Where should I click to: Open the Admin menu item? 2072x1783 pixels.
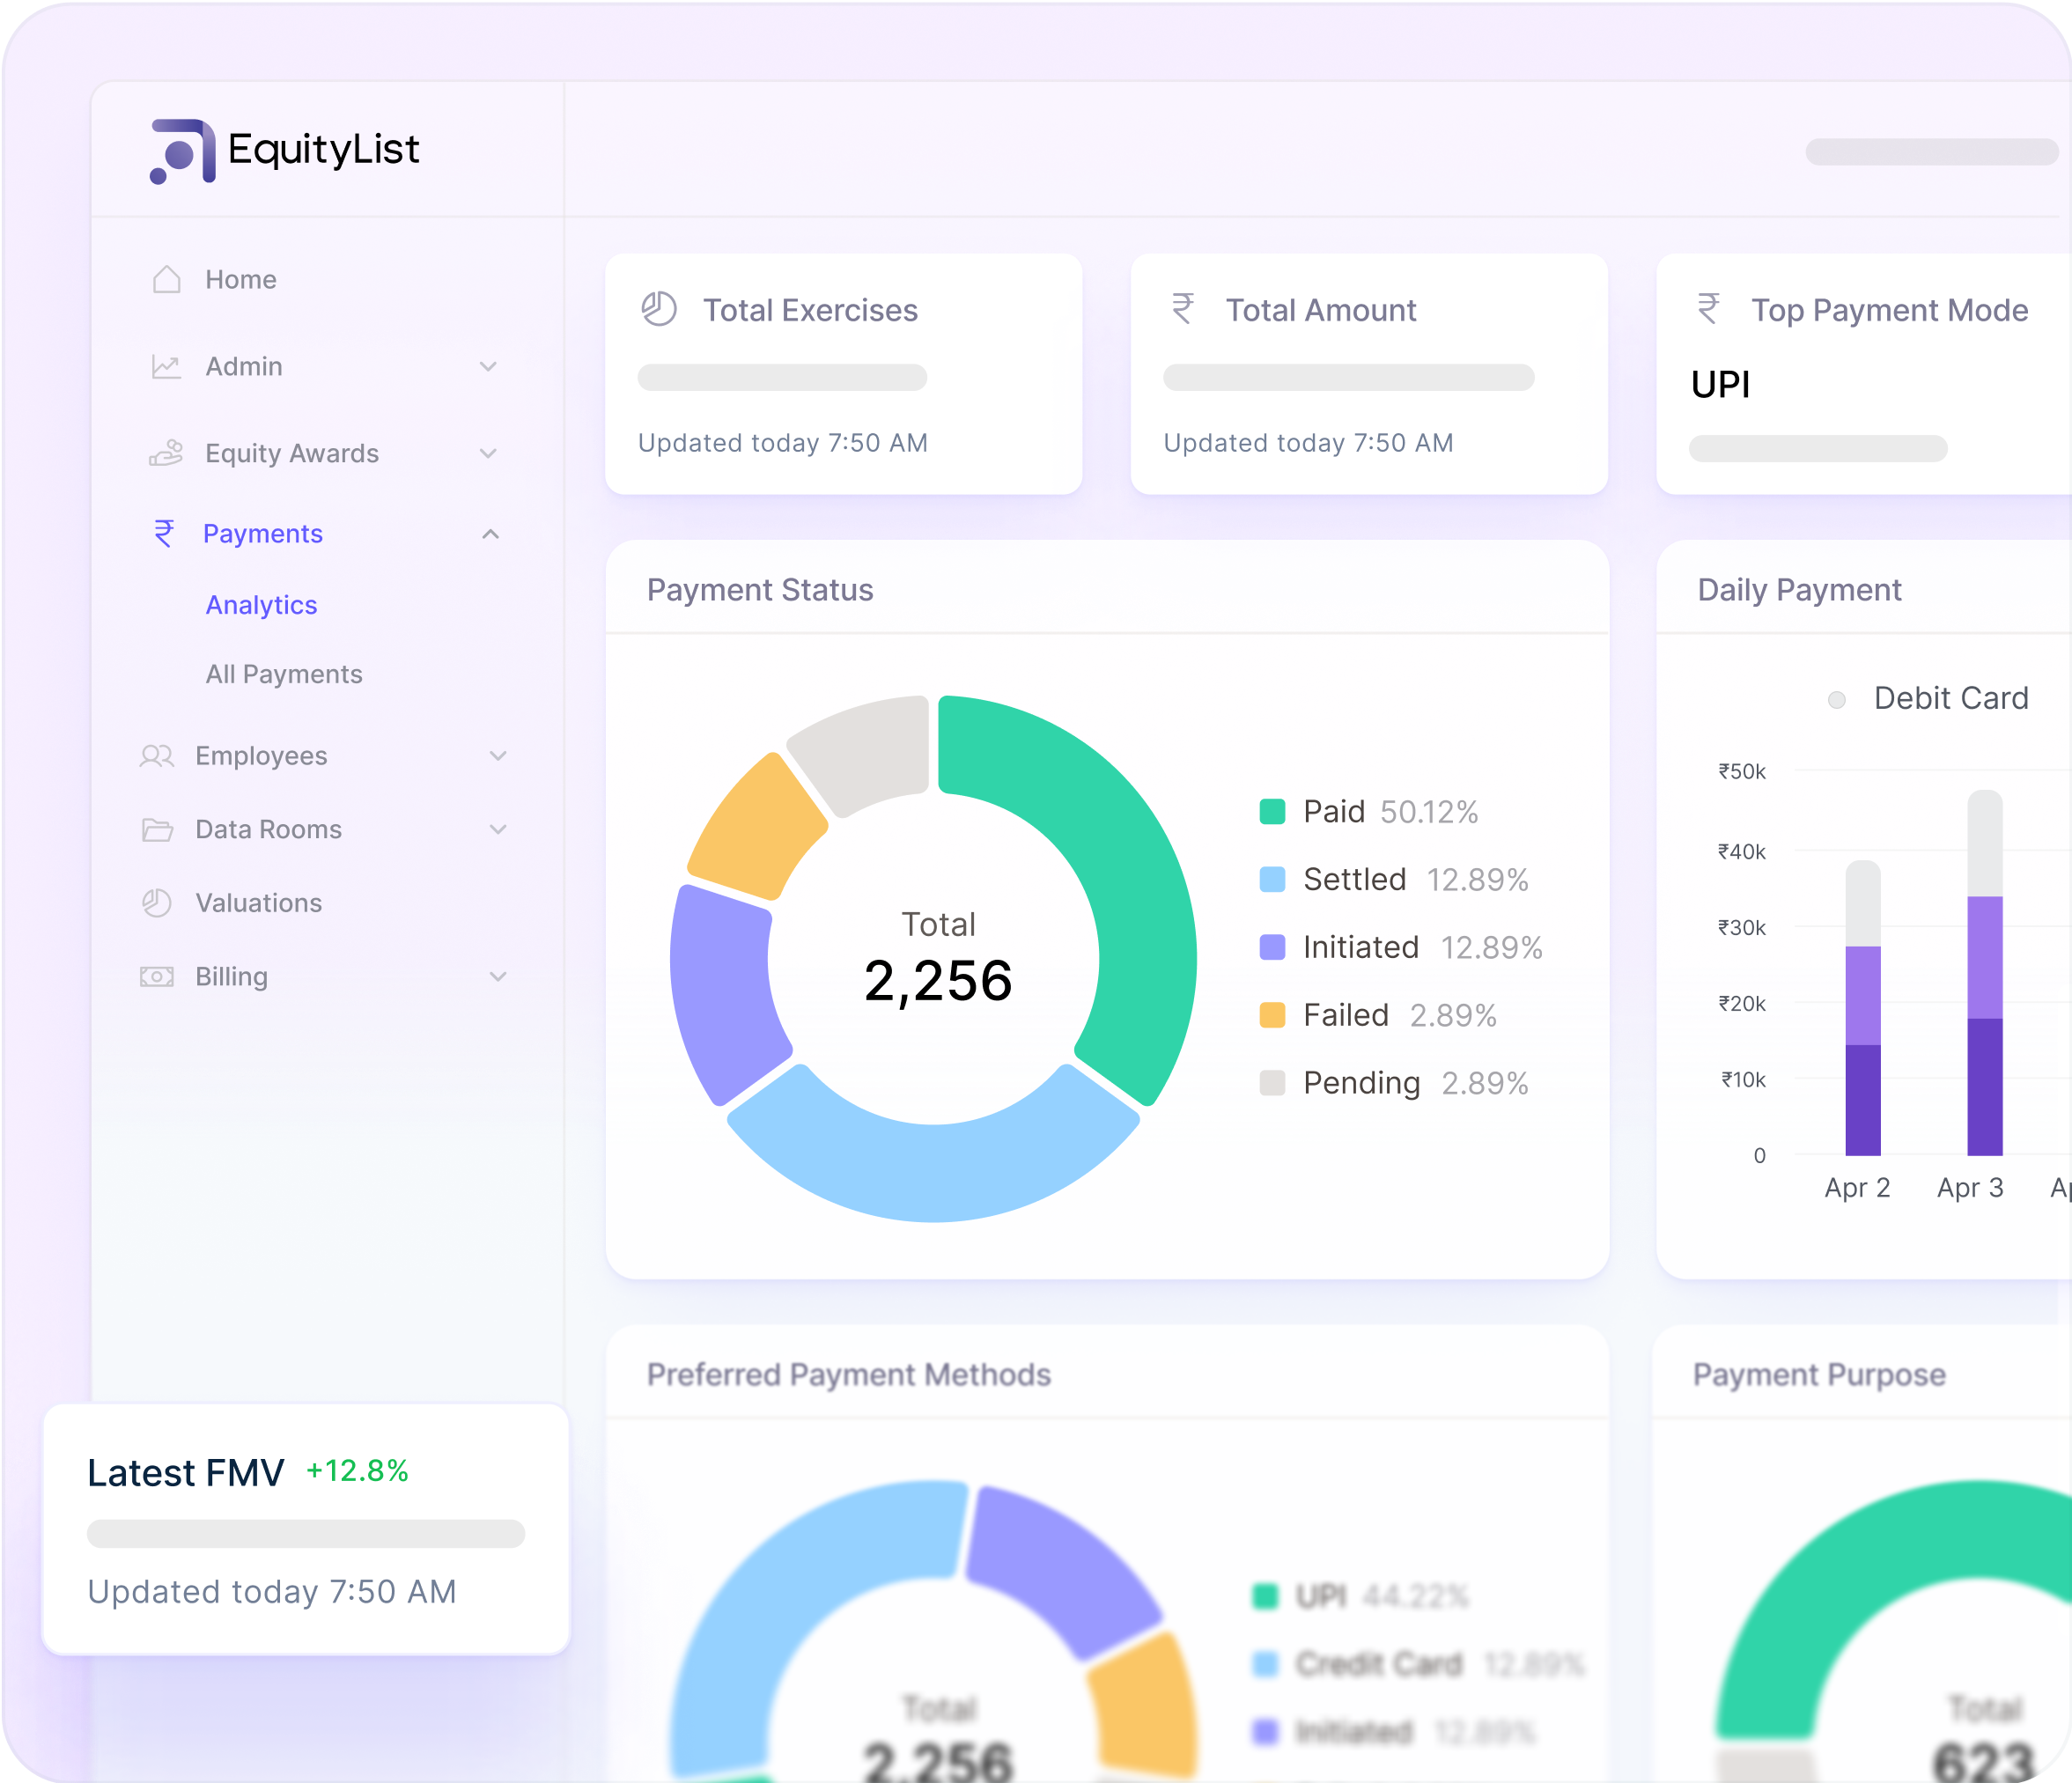244,366
